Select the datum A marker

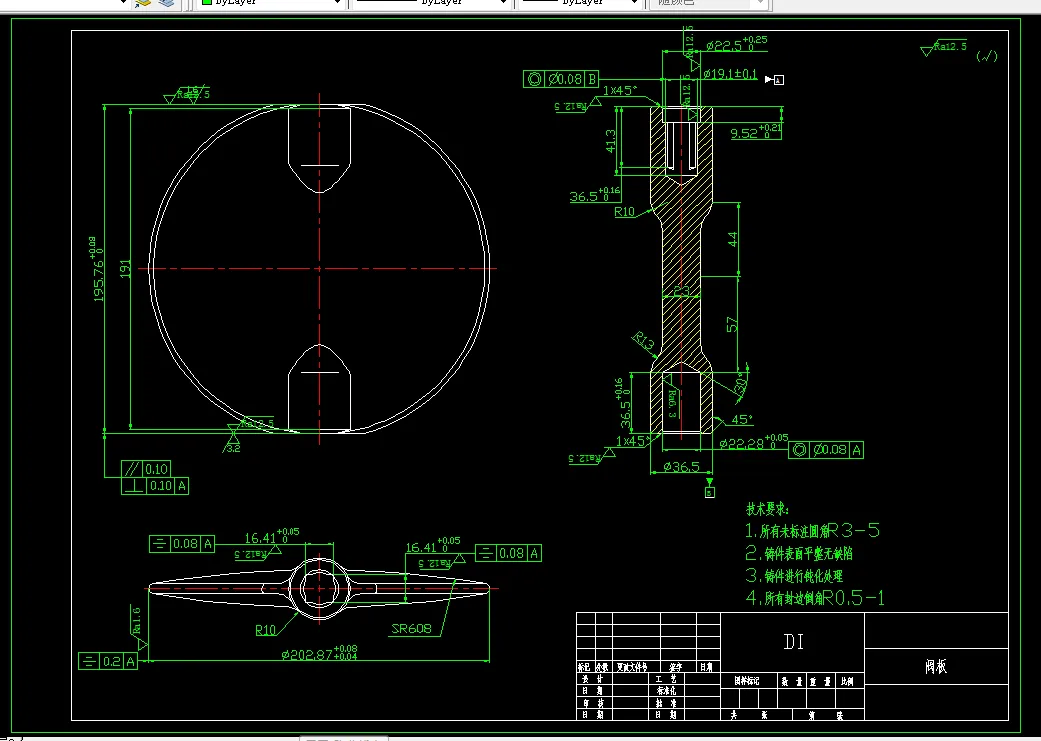pyautogui.click(x=775, y=80)
